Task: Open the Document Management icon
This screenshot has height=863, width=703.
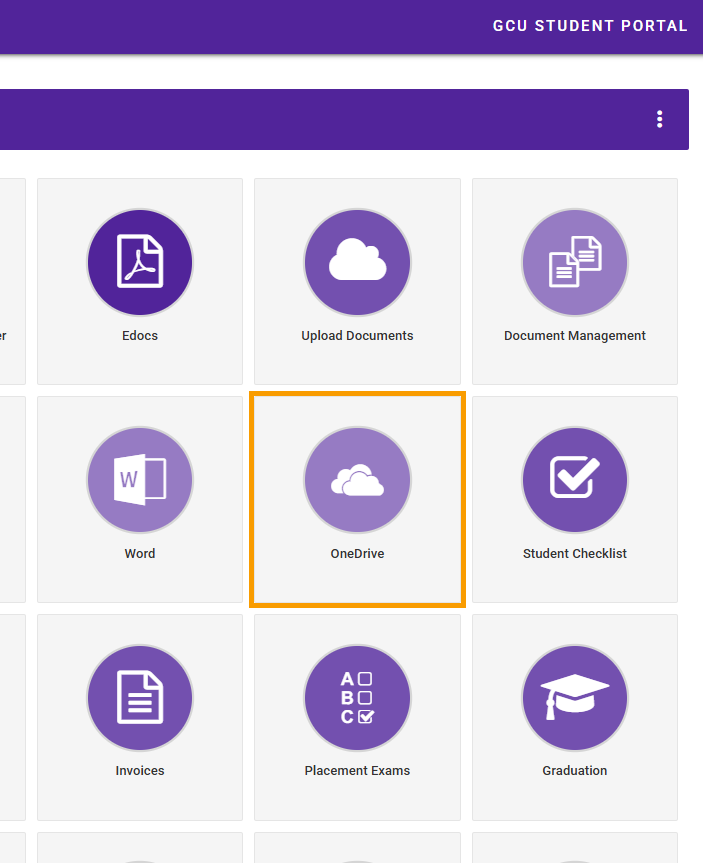Action: 575,262
